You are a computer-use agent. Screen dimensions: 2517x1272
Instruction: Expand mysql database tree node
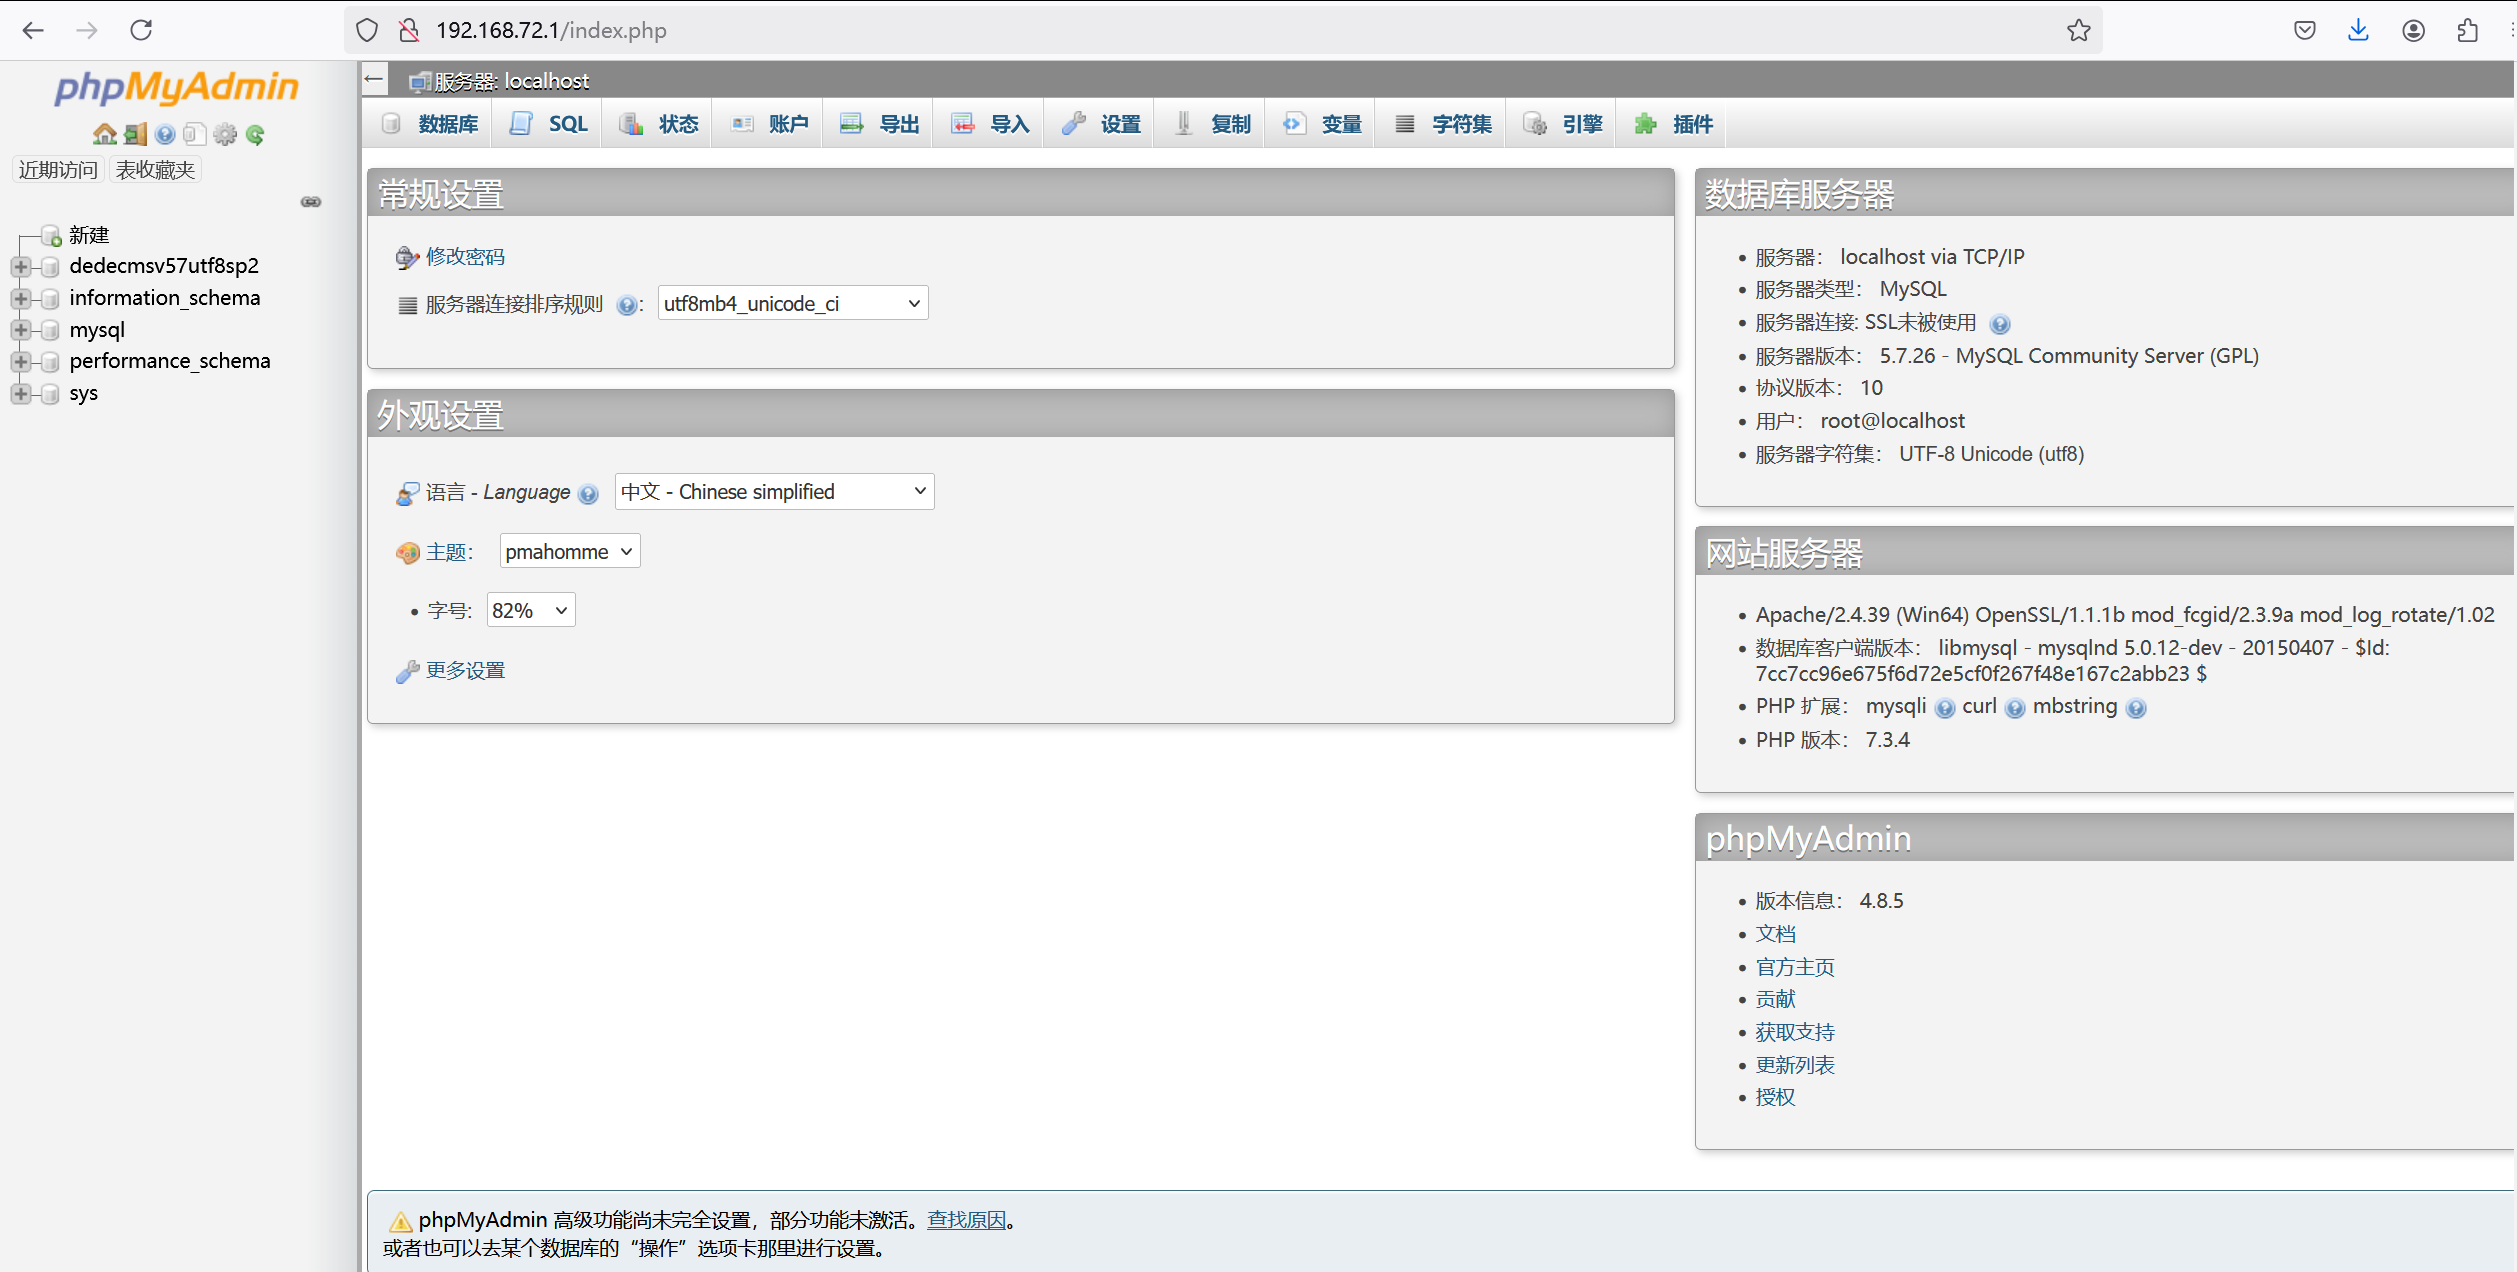tap(21, 330)
